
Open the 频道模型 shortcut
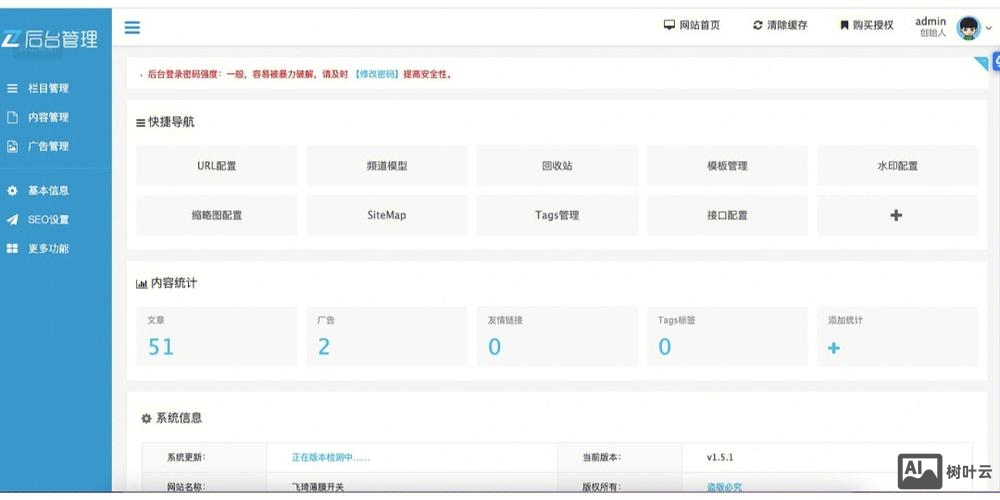pos(387,166)
